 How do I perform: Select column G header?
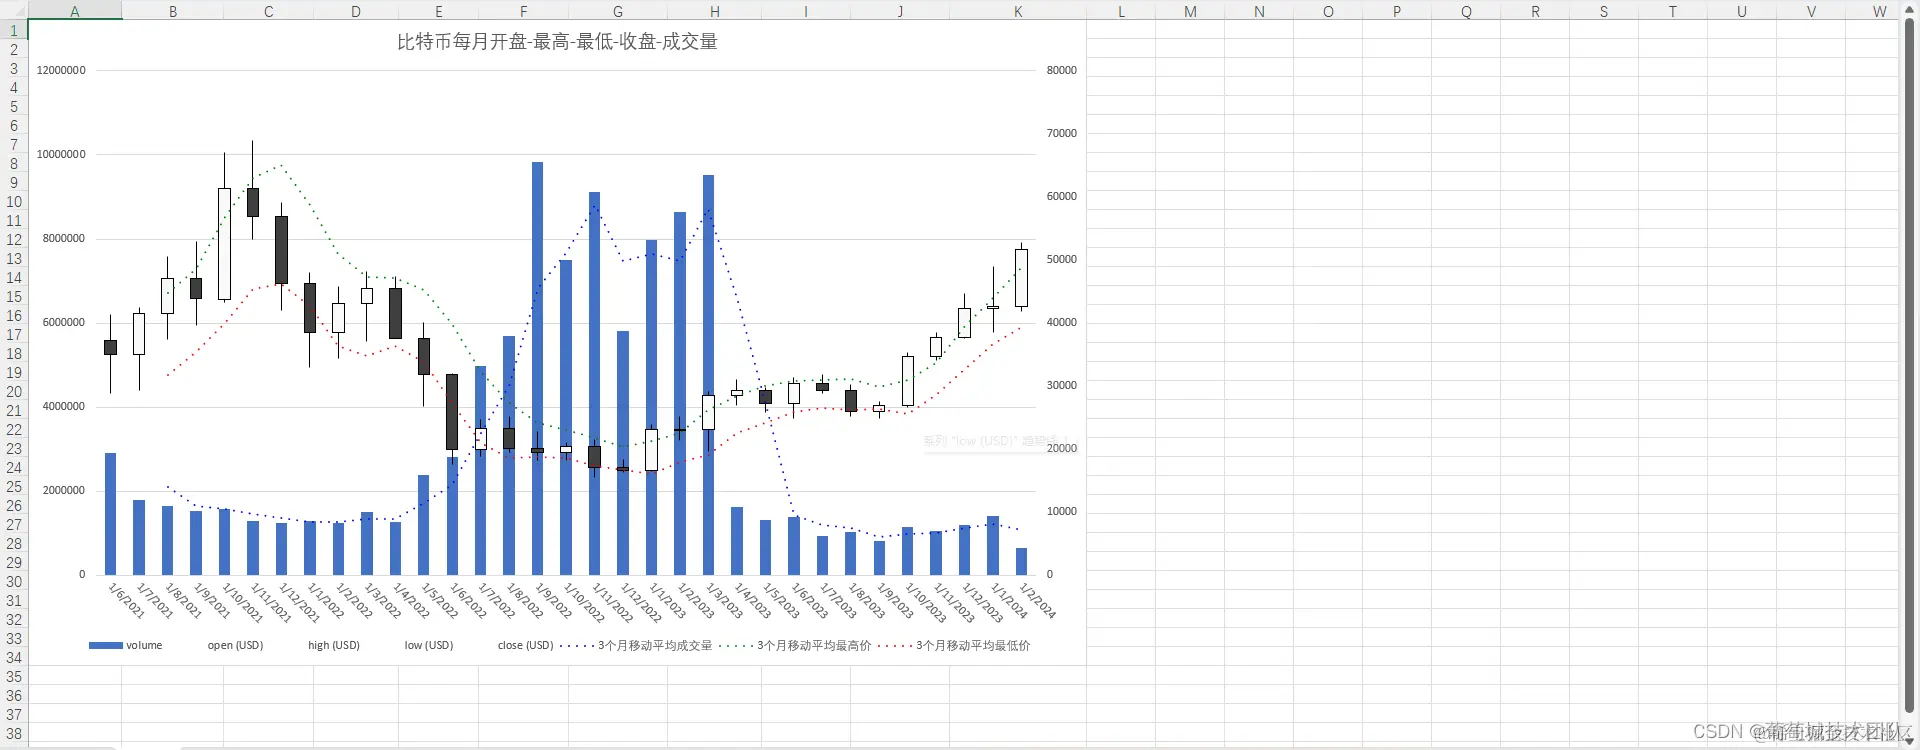click(x=618, y=12)
